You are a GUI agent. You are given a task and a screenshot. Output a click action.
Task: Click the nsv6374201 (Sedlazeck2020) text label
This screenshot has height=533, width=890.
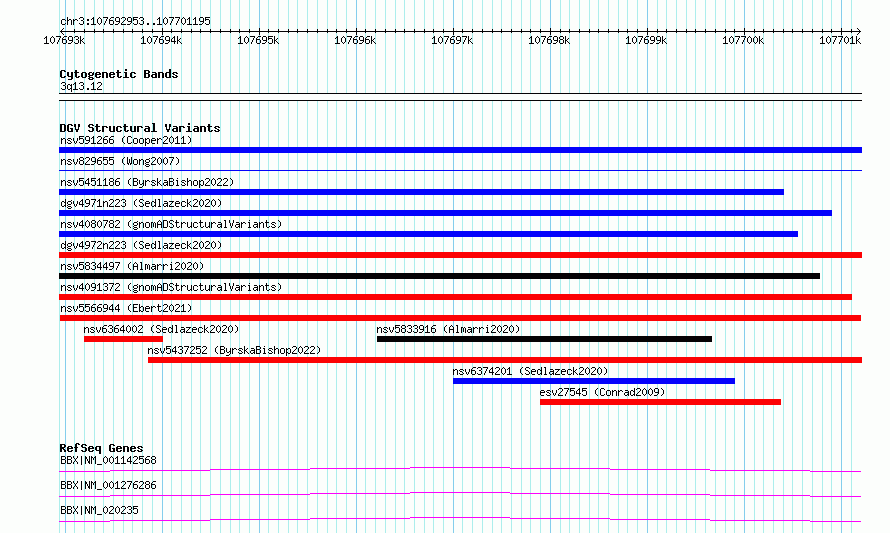(530, 371)
